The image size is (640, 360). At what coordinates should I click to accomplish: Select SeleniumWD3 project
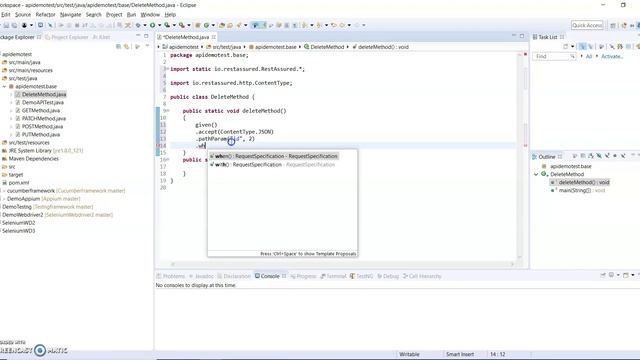[x=18, y=231]
